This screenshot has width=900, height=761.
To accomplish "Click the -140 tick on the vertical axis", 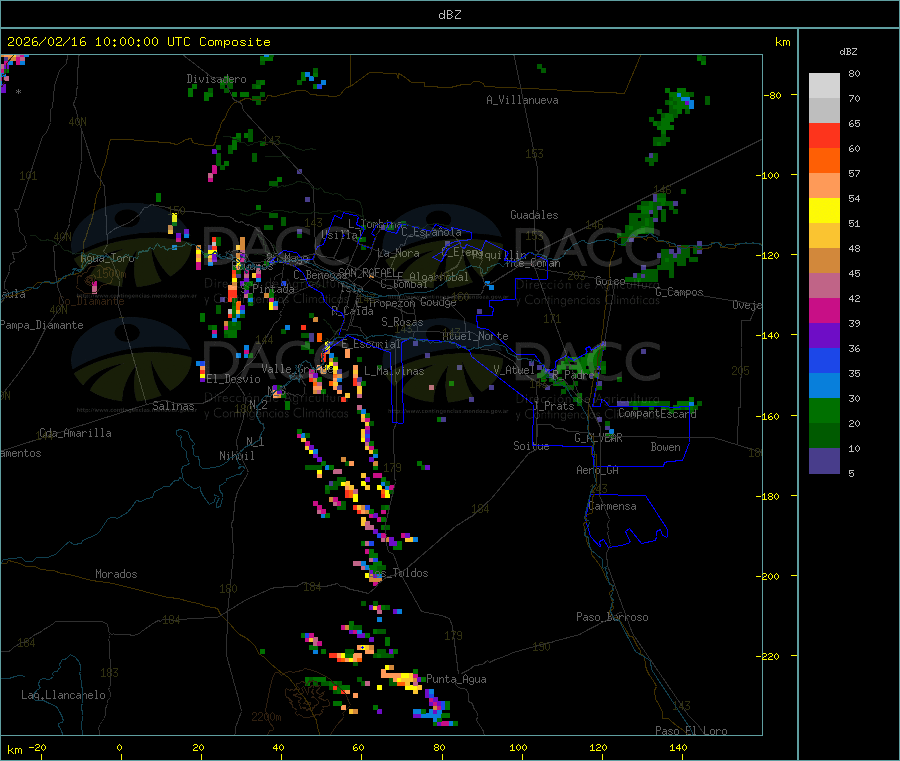I will 769,335.
